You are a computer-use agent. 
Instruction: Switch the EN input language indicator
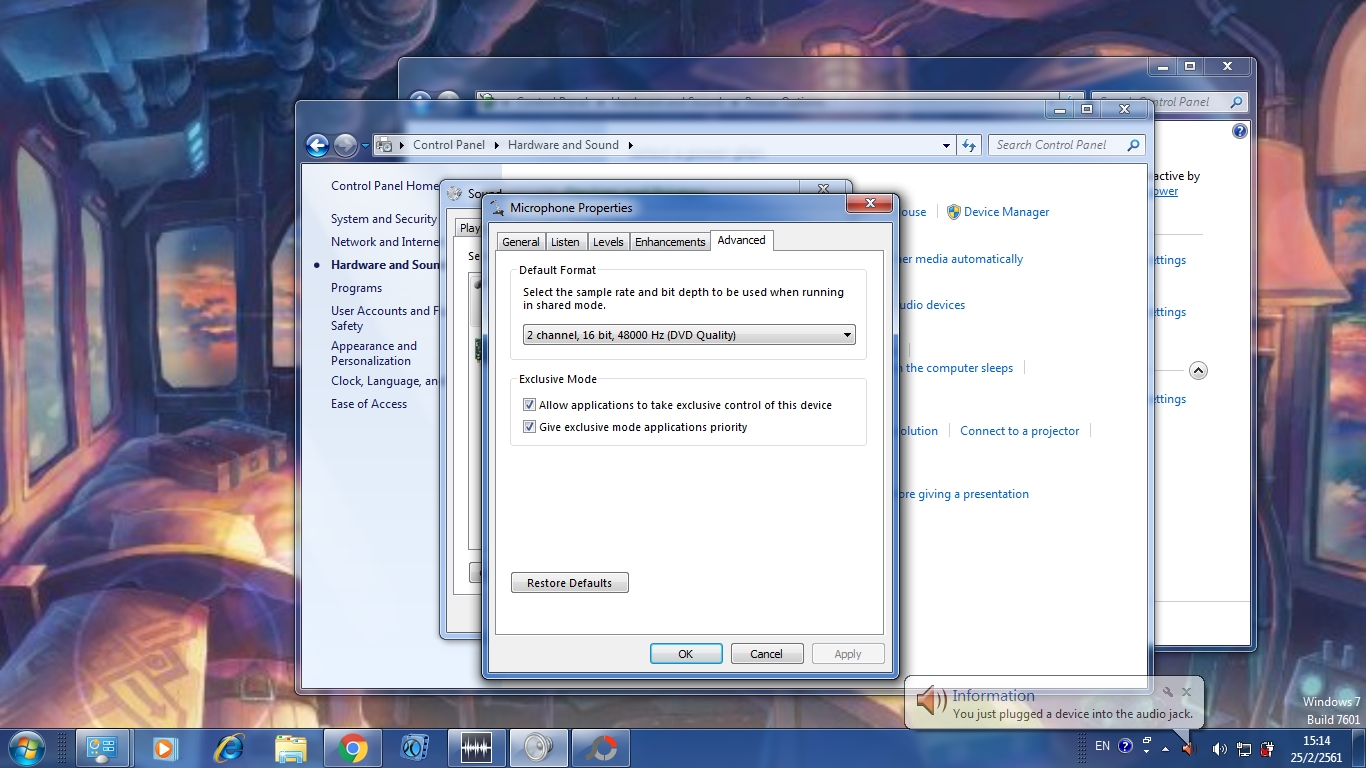1102,746
